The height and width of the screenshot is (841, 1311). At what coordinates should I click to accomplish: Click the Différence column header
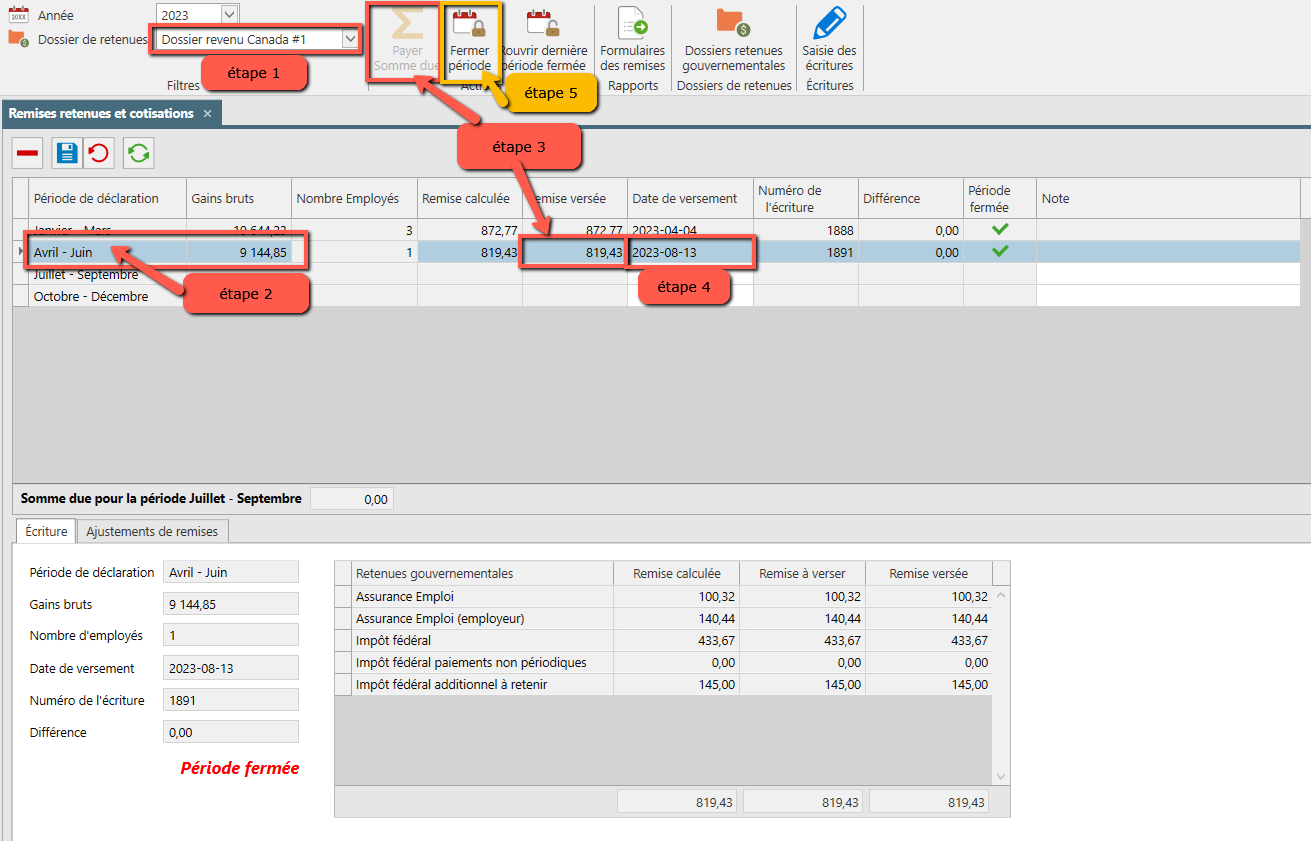[x=910, y=198]
